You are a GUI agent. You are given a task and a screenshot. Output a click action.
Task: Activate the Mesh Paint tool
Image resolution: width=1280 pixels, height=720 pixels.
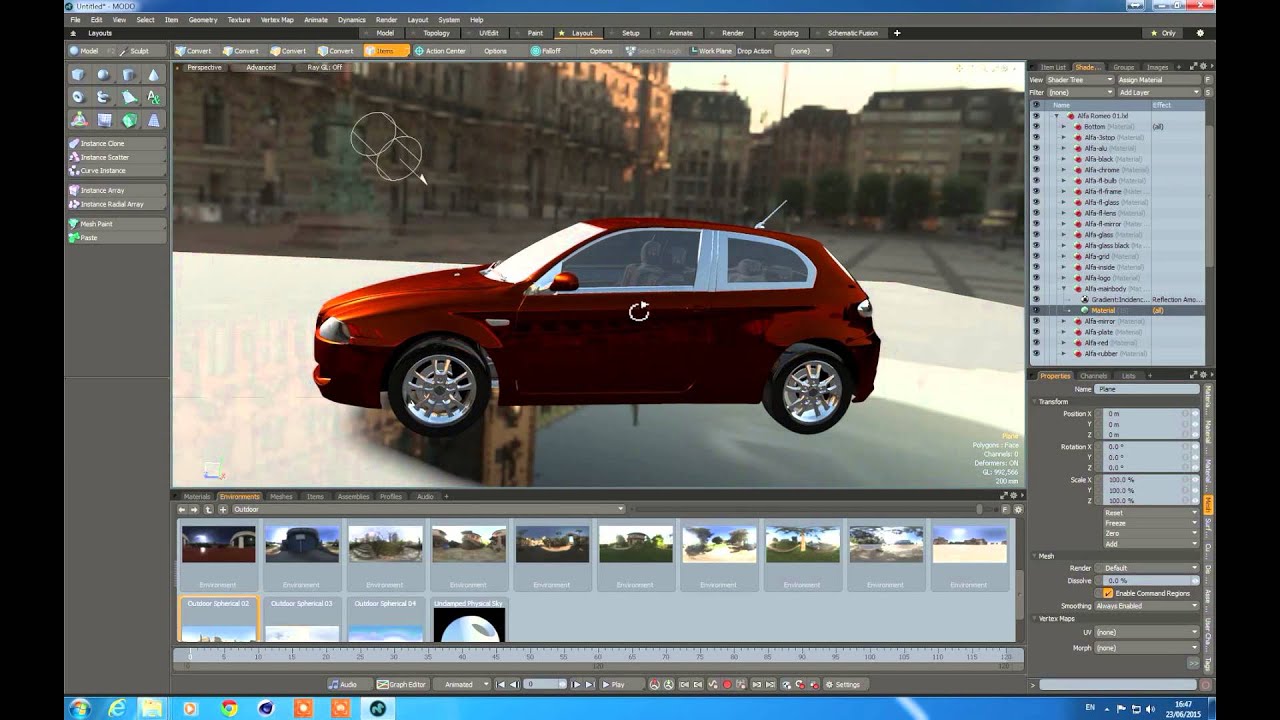point(116,224)
